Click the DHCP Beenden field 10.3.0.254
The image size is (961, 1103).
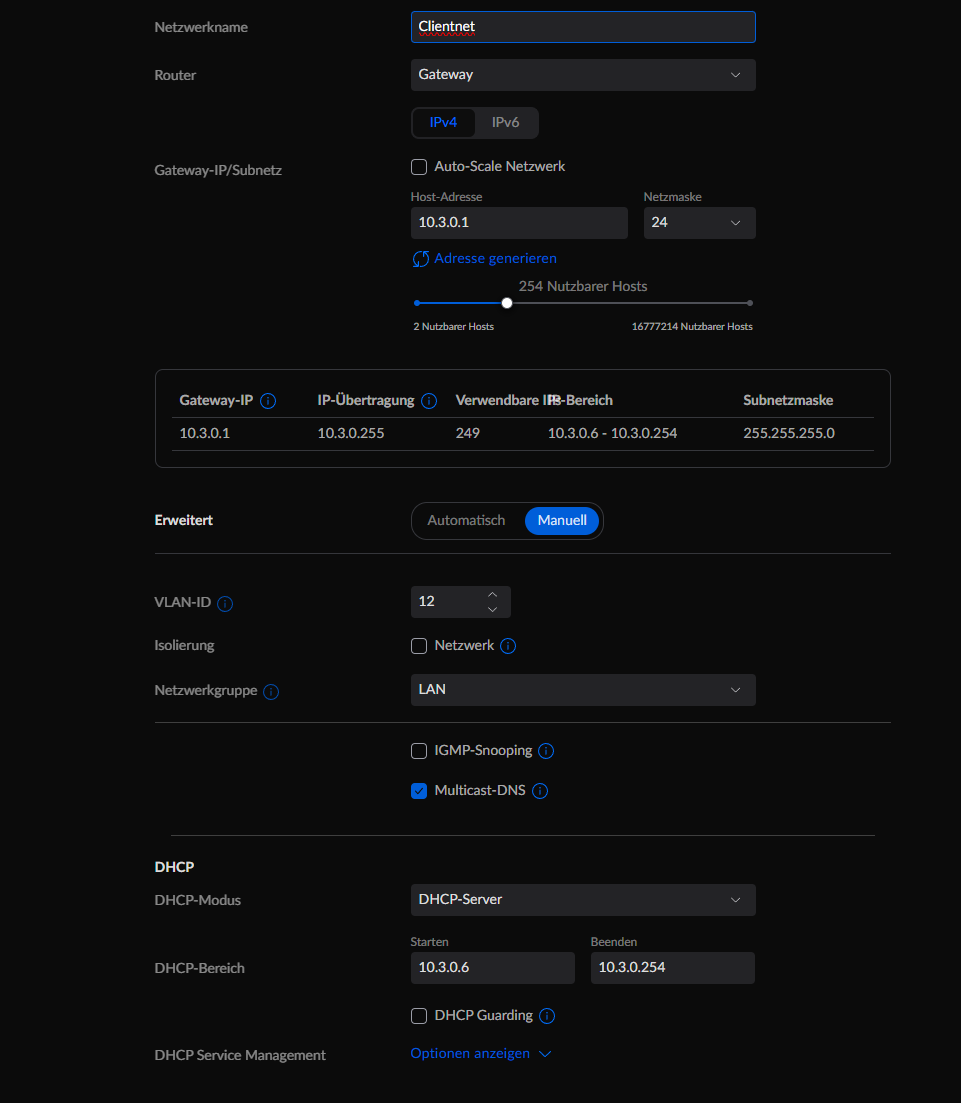(x=673, y=967)
